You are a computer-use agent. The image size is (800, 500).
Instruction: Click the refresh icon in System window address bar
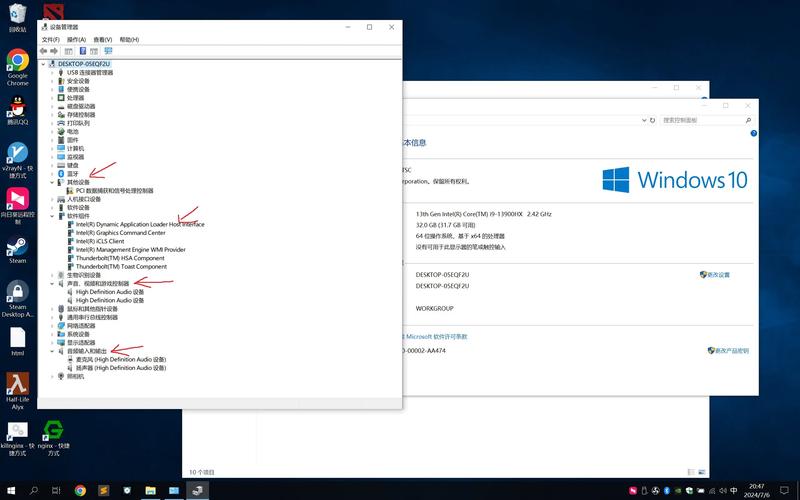[652, 120]
